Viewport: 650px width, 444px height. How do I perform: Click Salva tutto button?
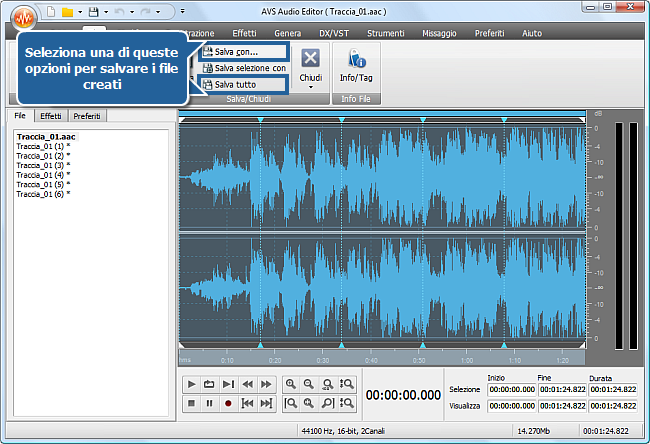pyautogui.click(x=229, y=85)
